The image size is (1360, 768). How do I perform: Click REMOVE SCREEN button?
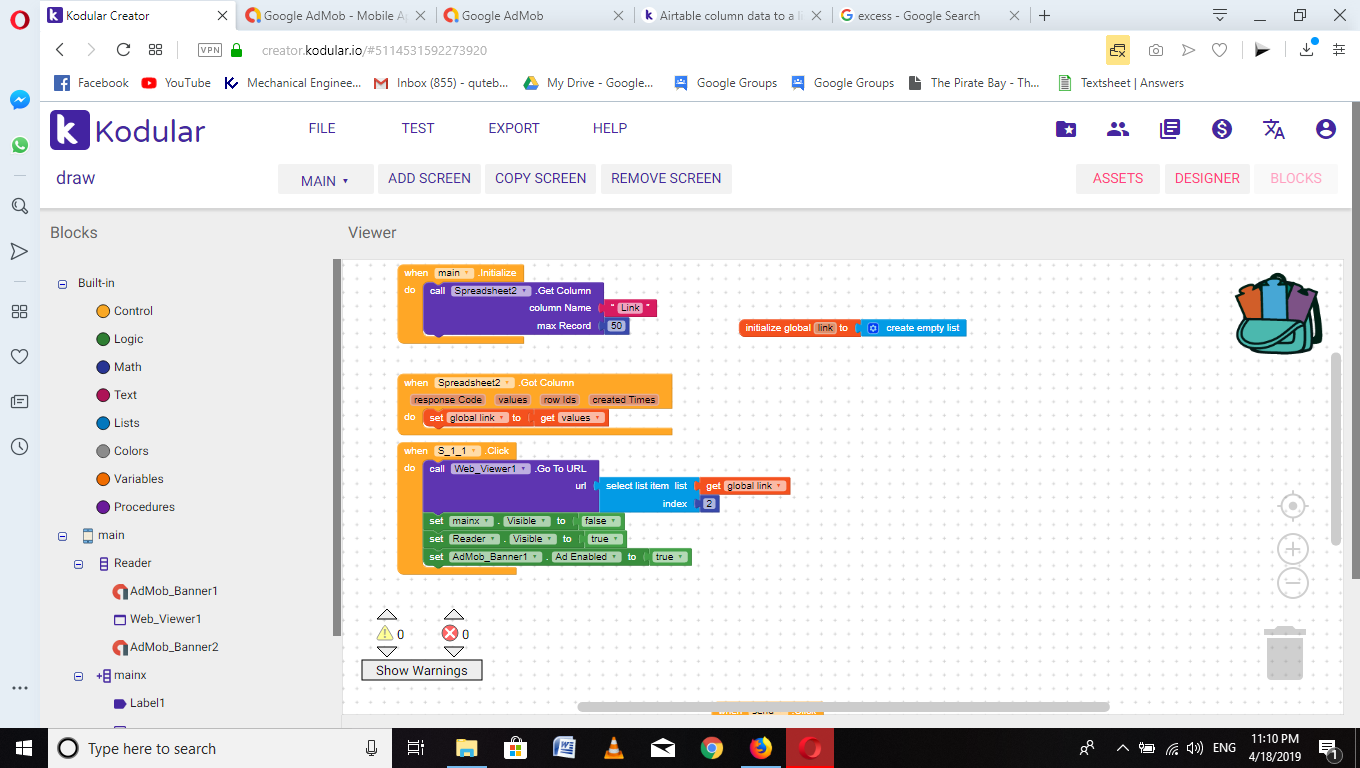[666, 178]
